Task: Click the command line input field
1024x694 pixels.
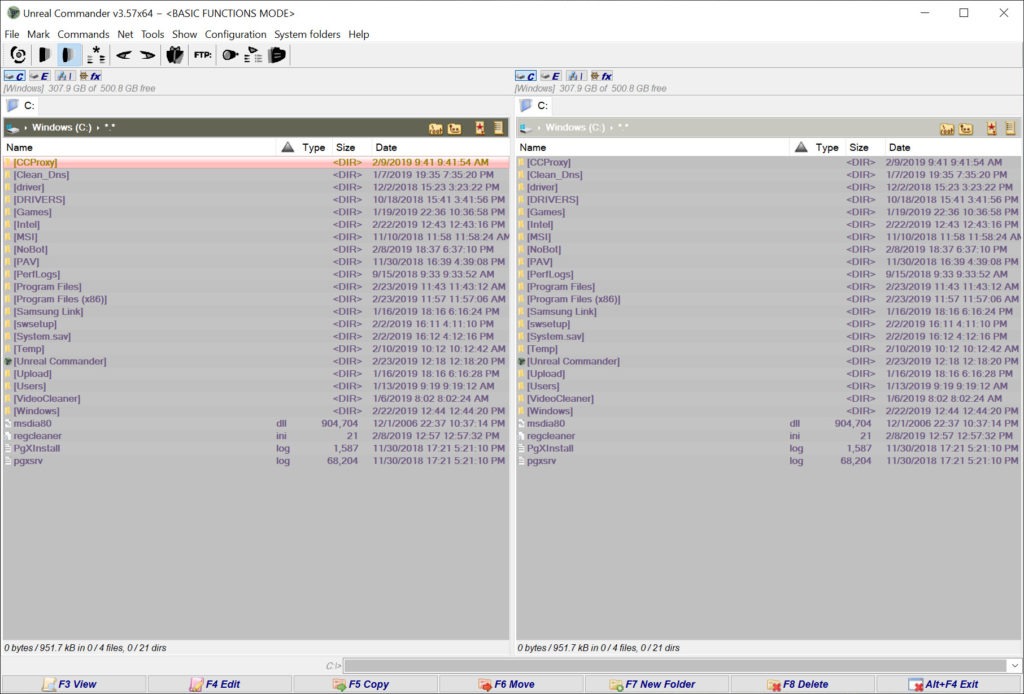Action: coord(675,665)
